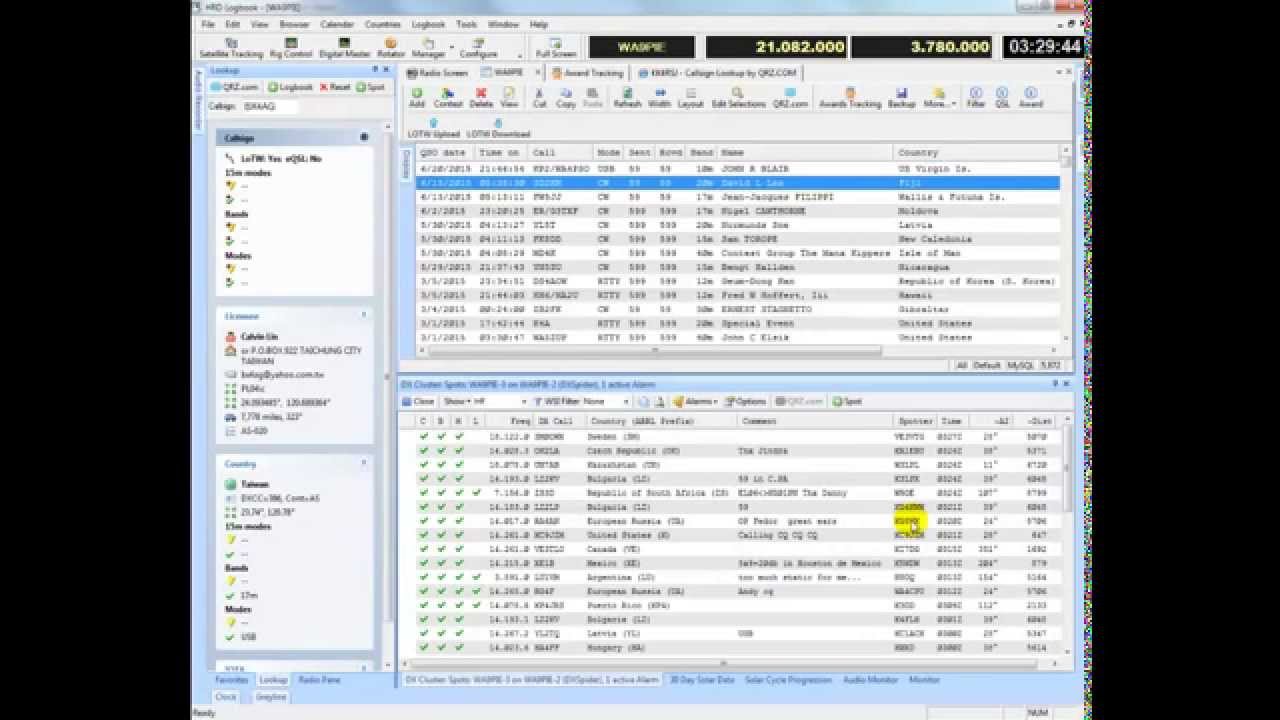
Task: Click the 21.082.000 frequency display
Action: click(x=776, y=47)
